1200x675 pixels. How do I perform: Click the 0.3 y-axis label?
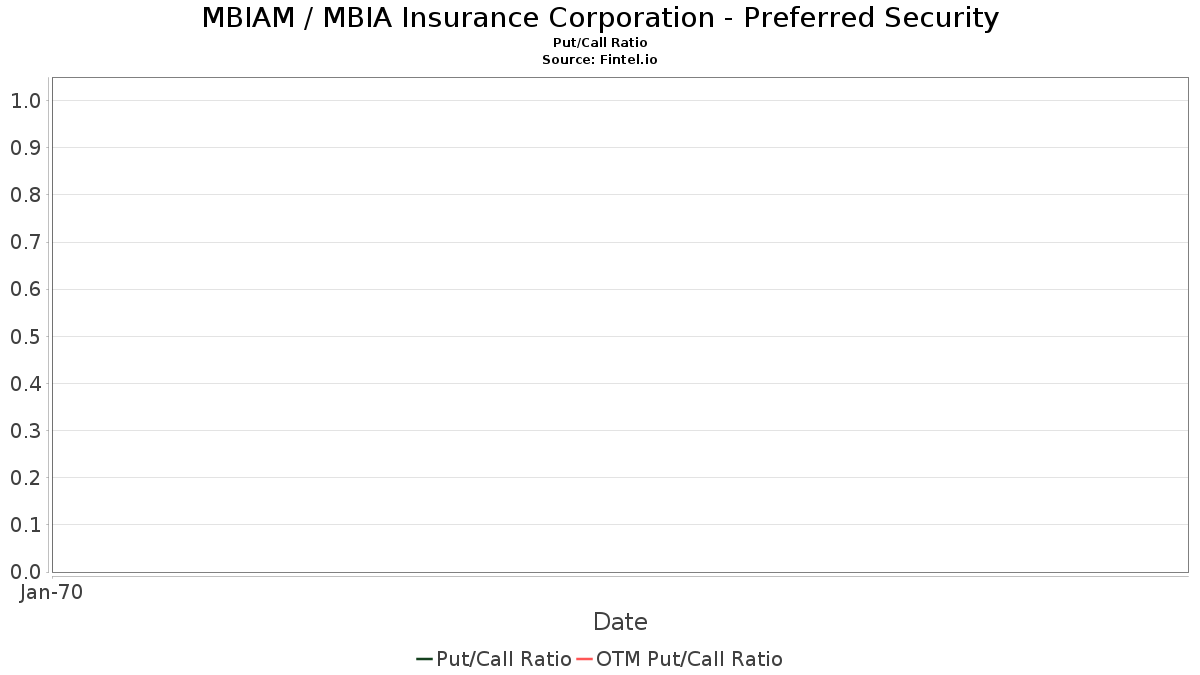click(26, 431)
